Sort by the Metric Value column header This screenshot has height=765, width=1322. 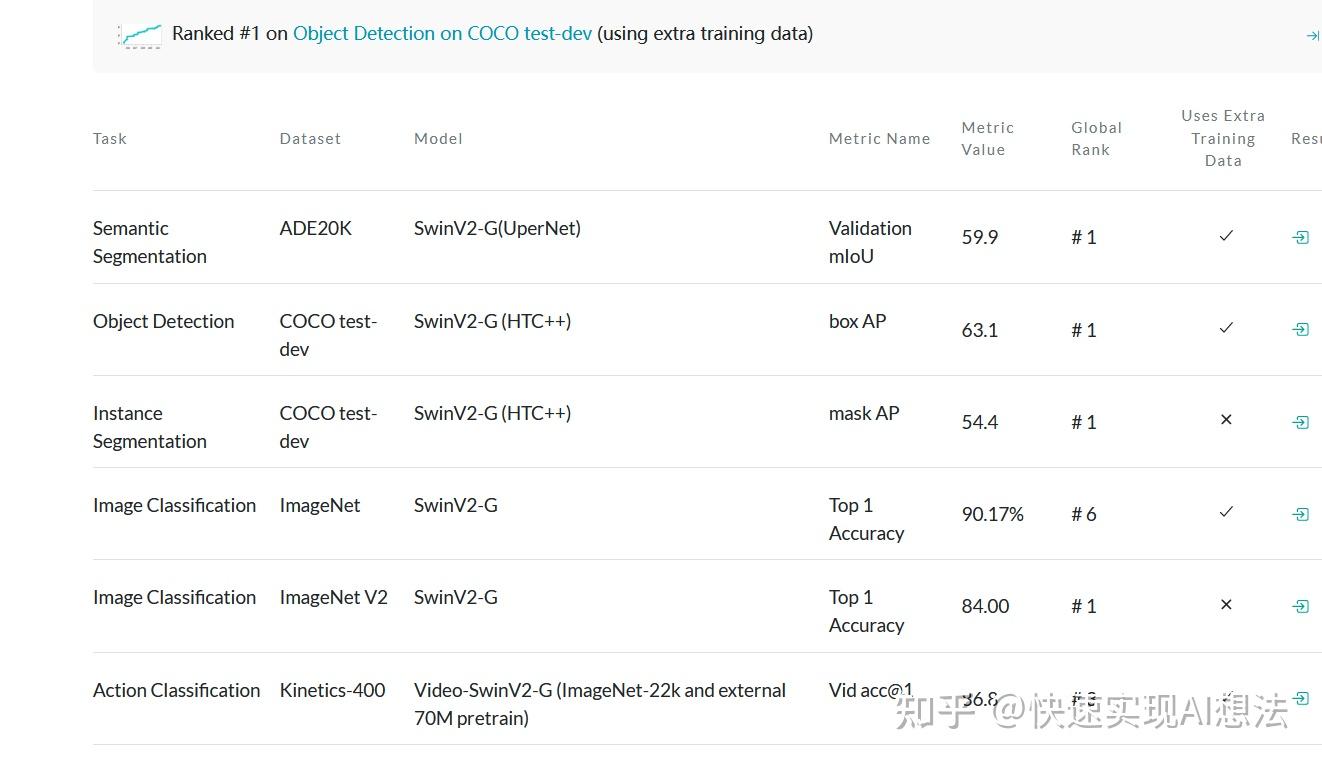[x=988, y=138]
